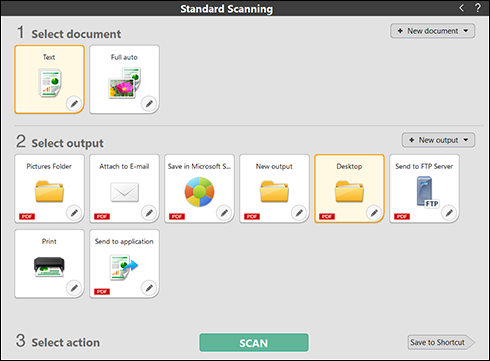The image size is (490, 361).
Task: Edit Attach to E-mail output pencil icon
Action: [149, 212]
